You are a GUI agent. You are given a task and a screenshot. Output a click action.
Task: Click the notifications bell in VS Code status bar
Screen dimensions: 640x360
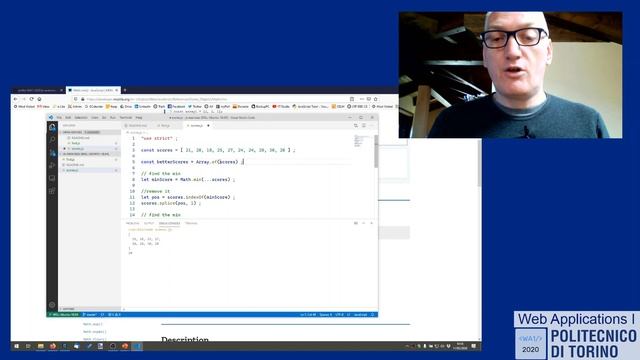tap(373, 315)
